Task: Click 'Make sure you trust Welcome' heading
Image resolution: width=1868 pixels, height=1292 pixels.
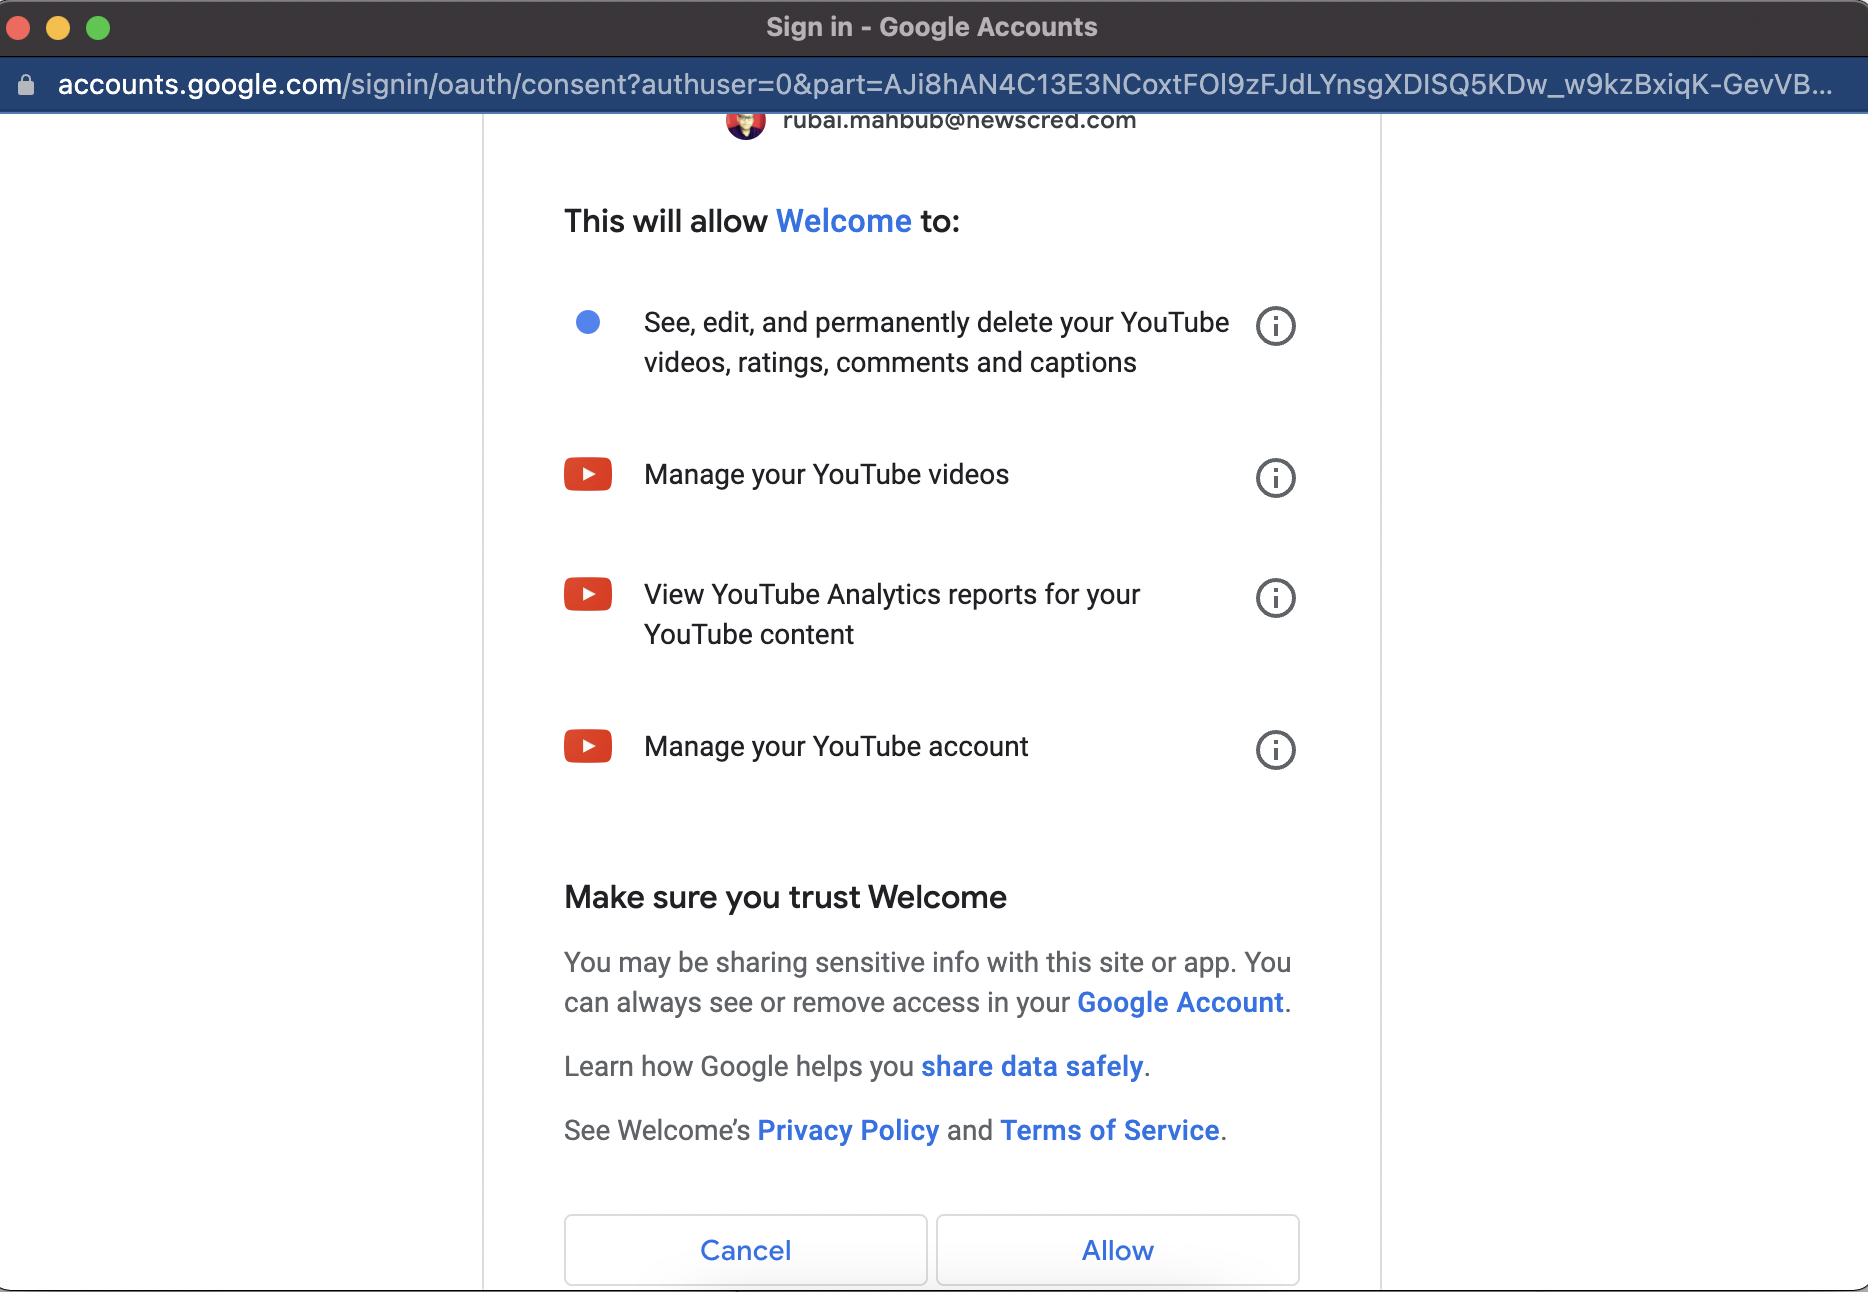Action: (785, 897)
